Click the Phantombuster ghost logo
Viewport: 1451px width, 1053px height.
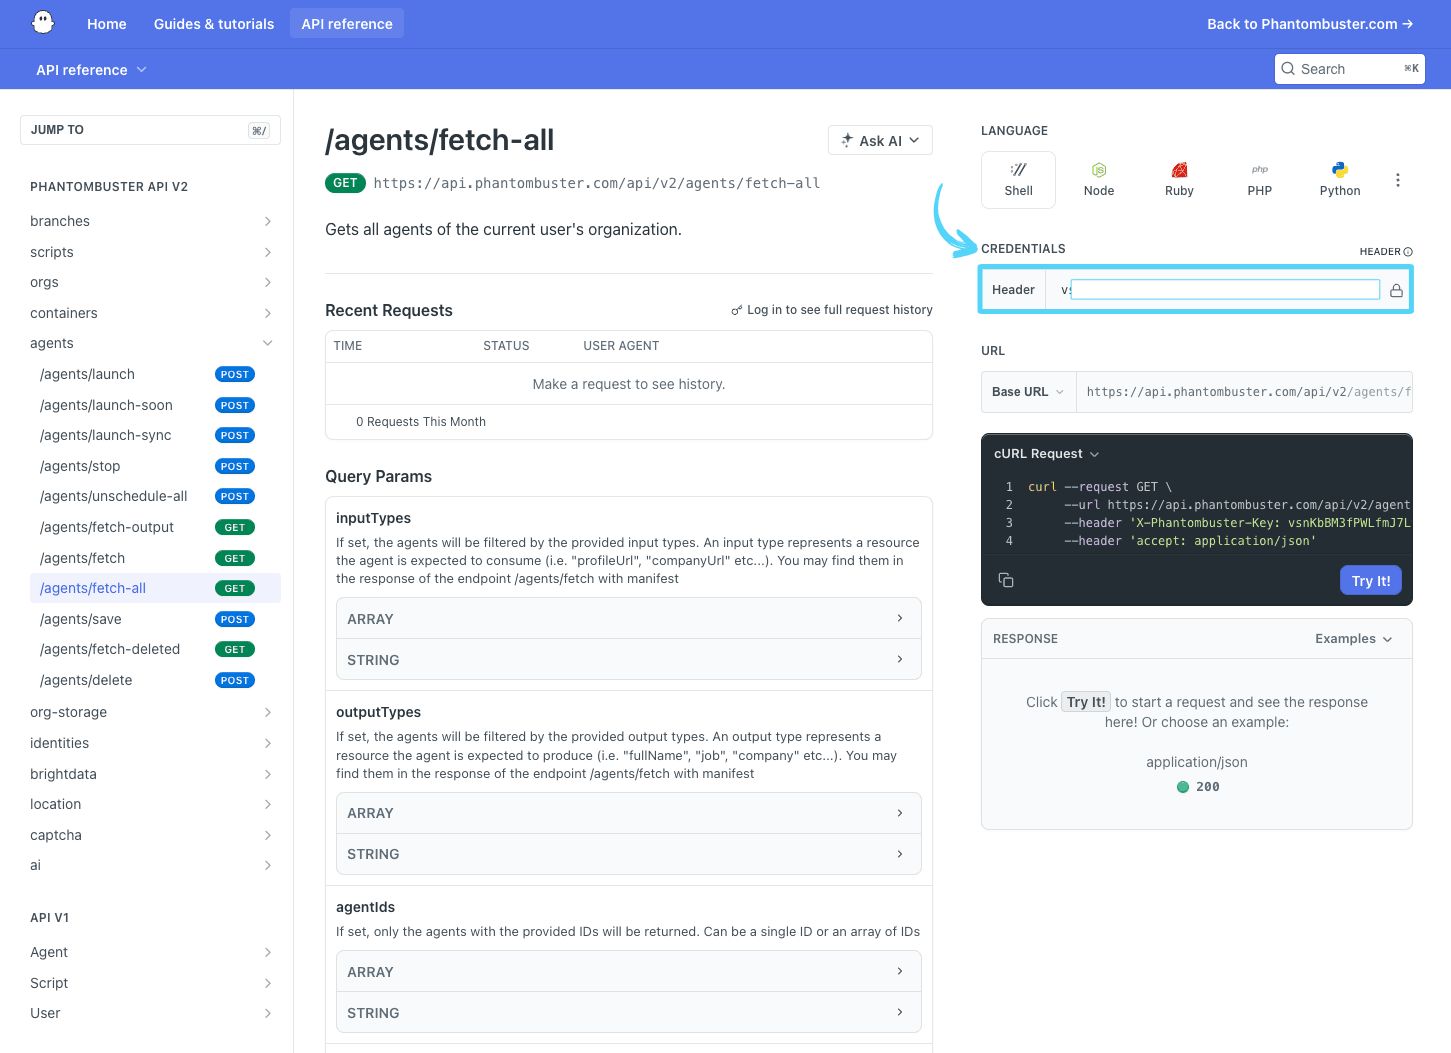pyautogui.click(x=43, y=23)
